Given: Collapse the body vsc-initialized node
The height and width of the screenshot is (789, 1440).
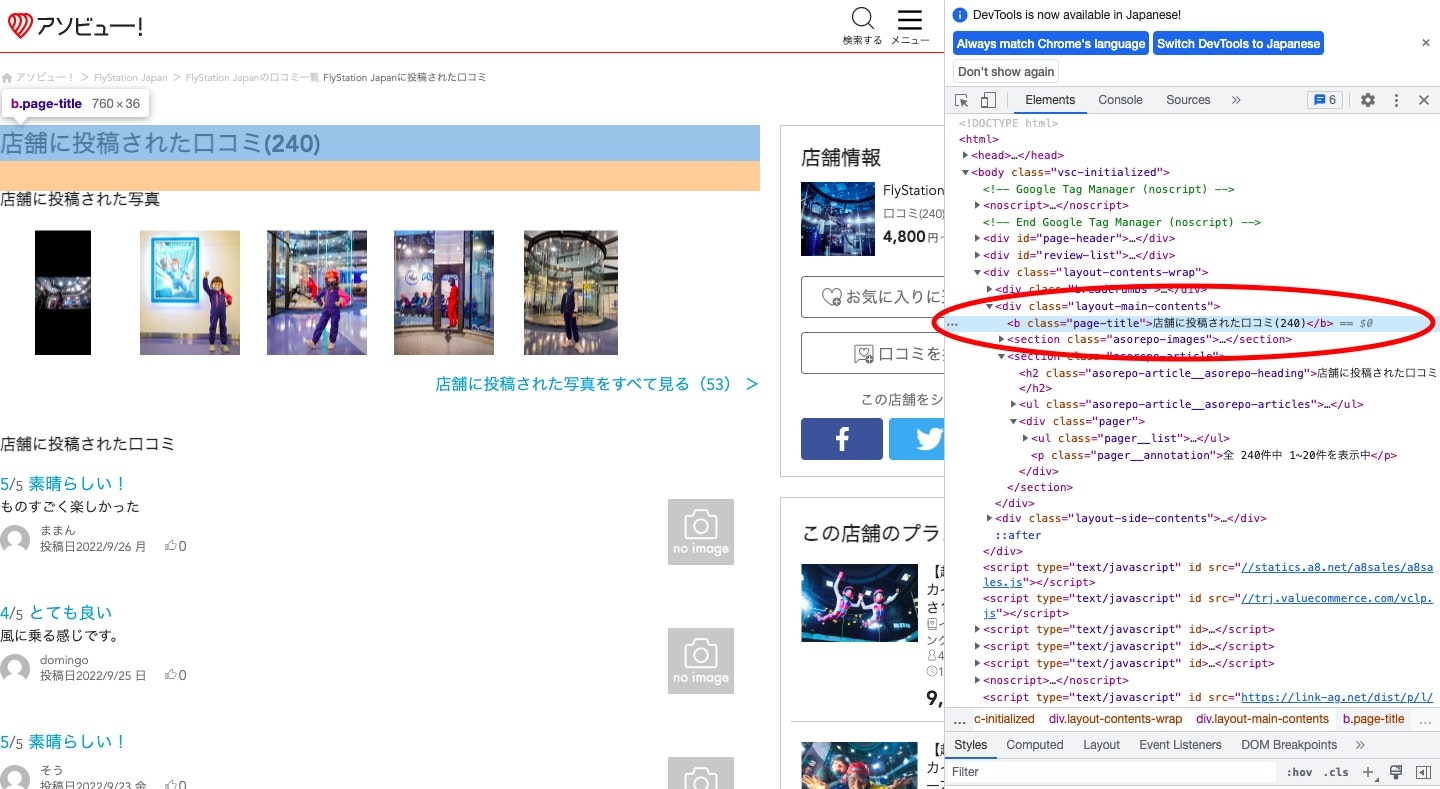Looking at the screenshot, I should (966, 173).
